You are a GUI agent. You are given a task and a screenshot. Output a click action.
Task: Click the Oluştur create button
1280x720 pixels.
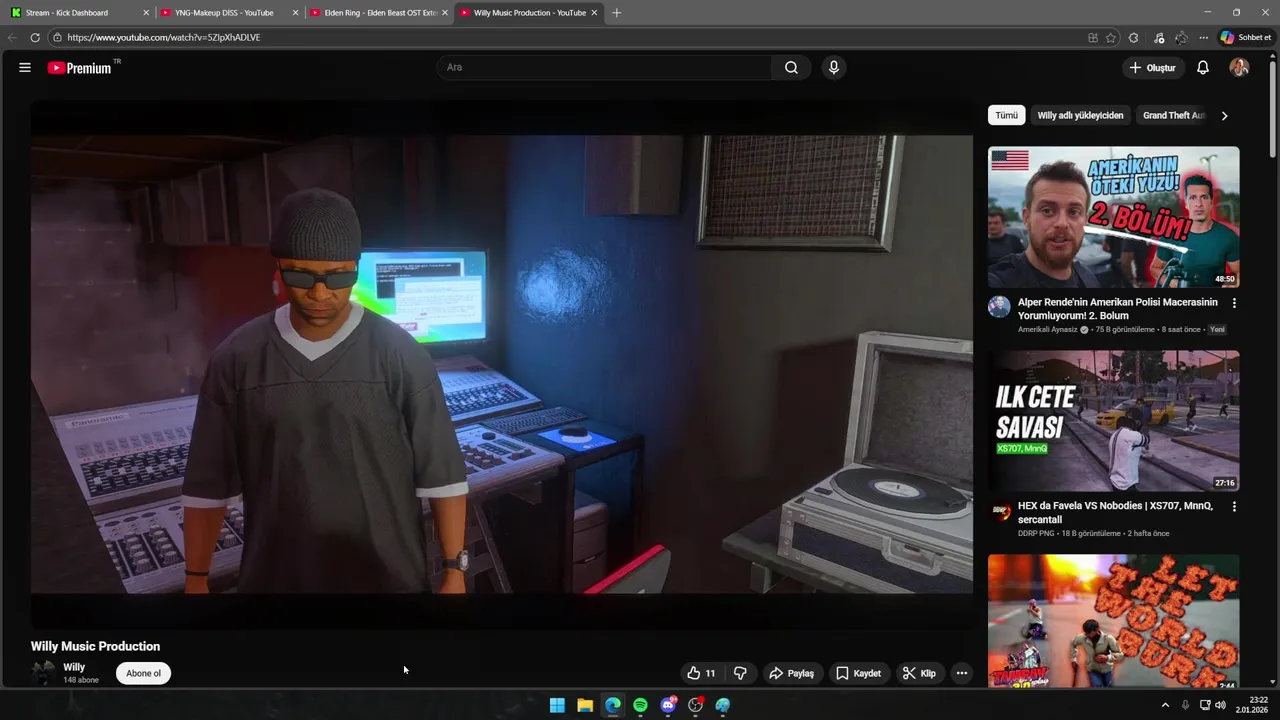[x=1153, y=68]
